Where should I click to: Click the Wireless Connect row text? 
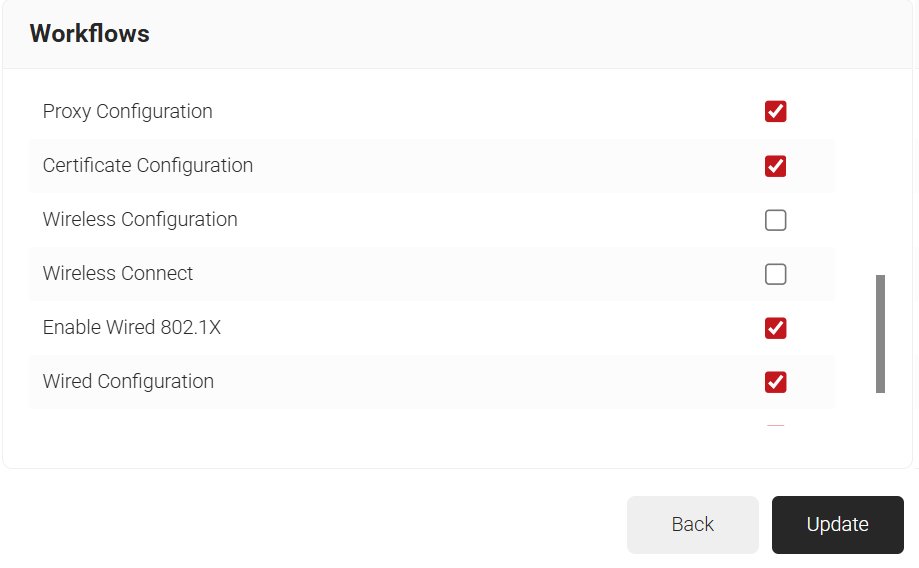118,274
